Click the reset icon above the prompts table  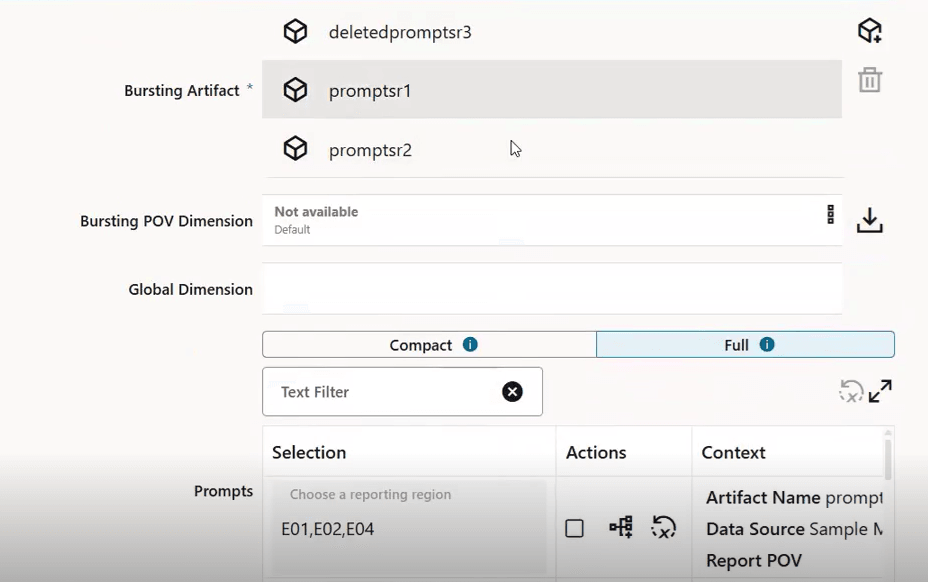click(x=851, y=391)
